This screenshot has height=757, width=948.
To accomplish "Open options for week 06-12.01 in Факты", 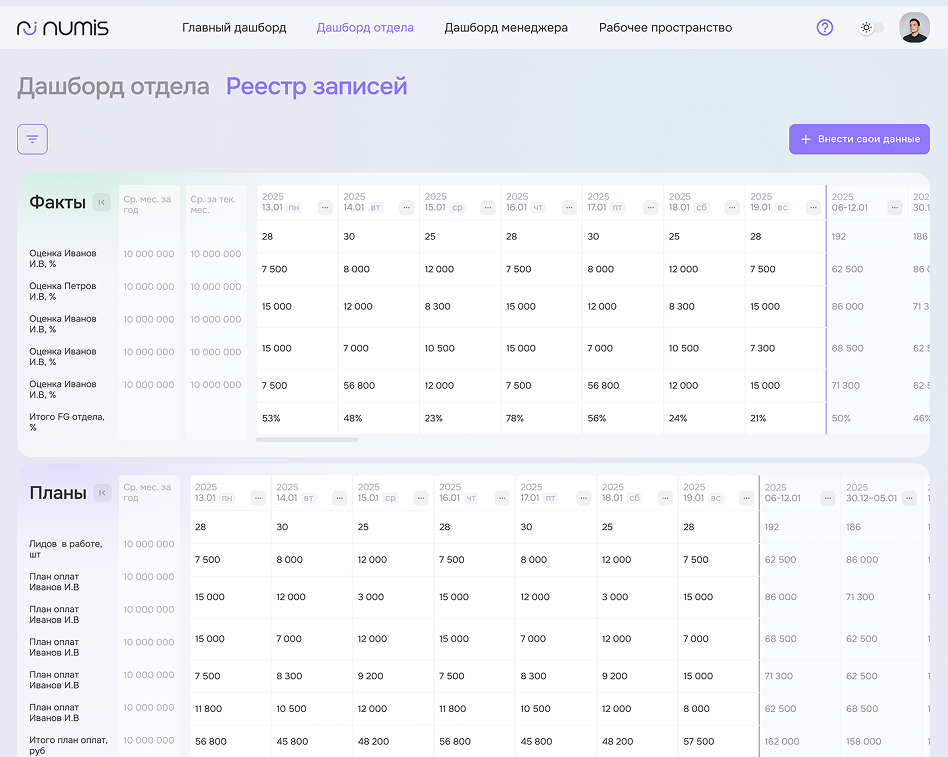I will [x=895, y=208].
